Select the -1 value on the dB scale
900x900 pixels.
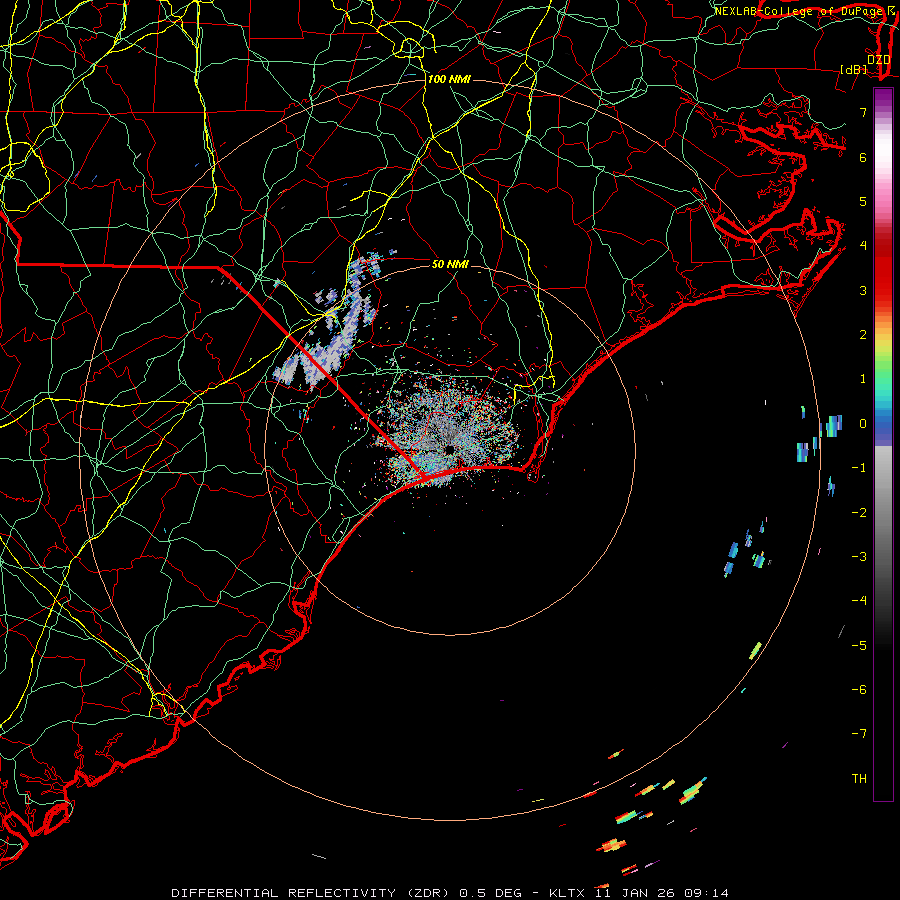pyautogui.click(x=859, y=468)
